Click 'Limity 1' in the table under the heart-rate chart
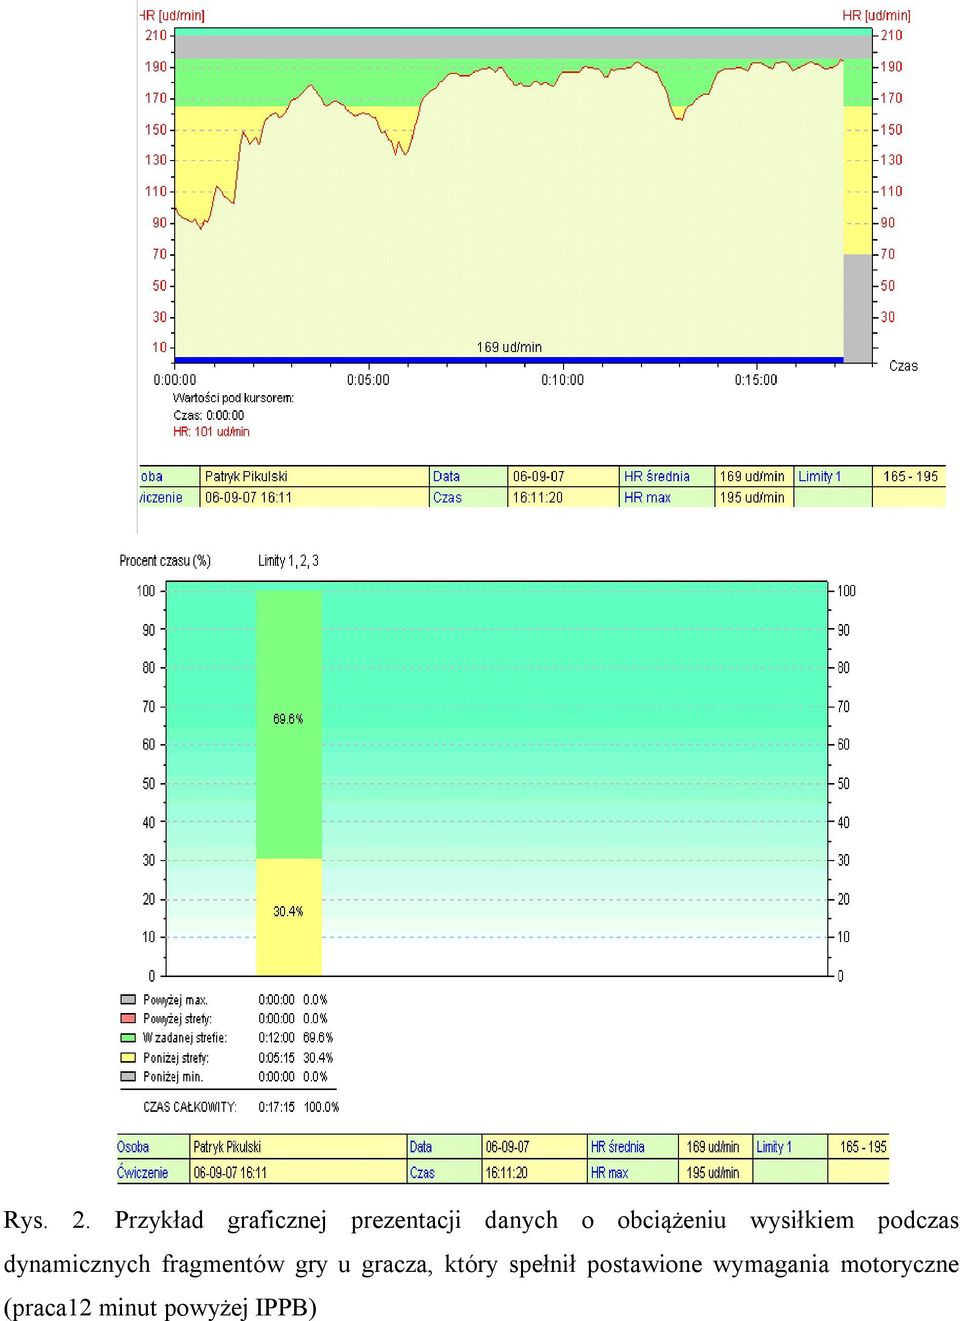Image resolution: width=960 pixels, height=1321 pixels. coord(820,476)
